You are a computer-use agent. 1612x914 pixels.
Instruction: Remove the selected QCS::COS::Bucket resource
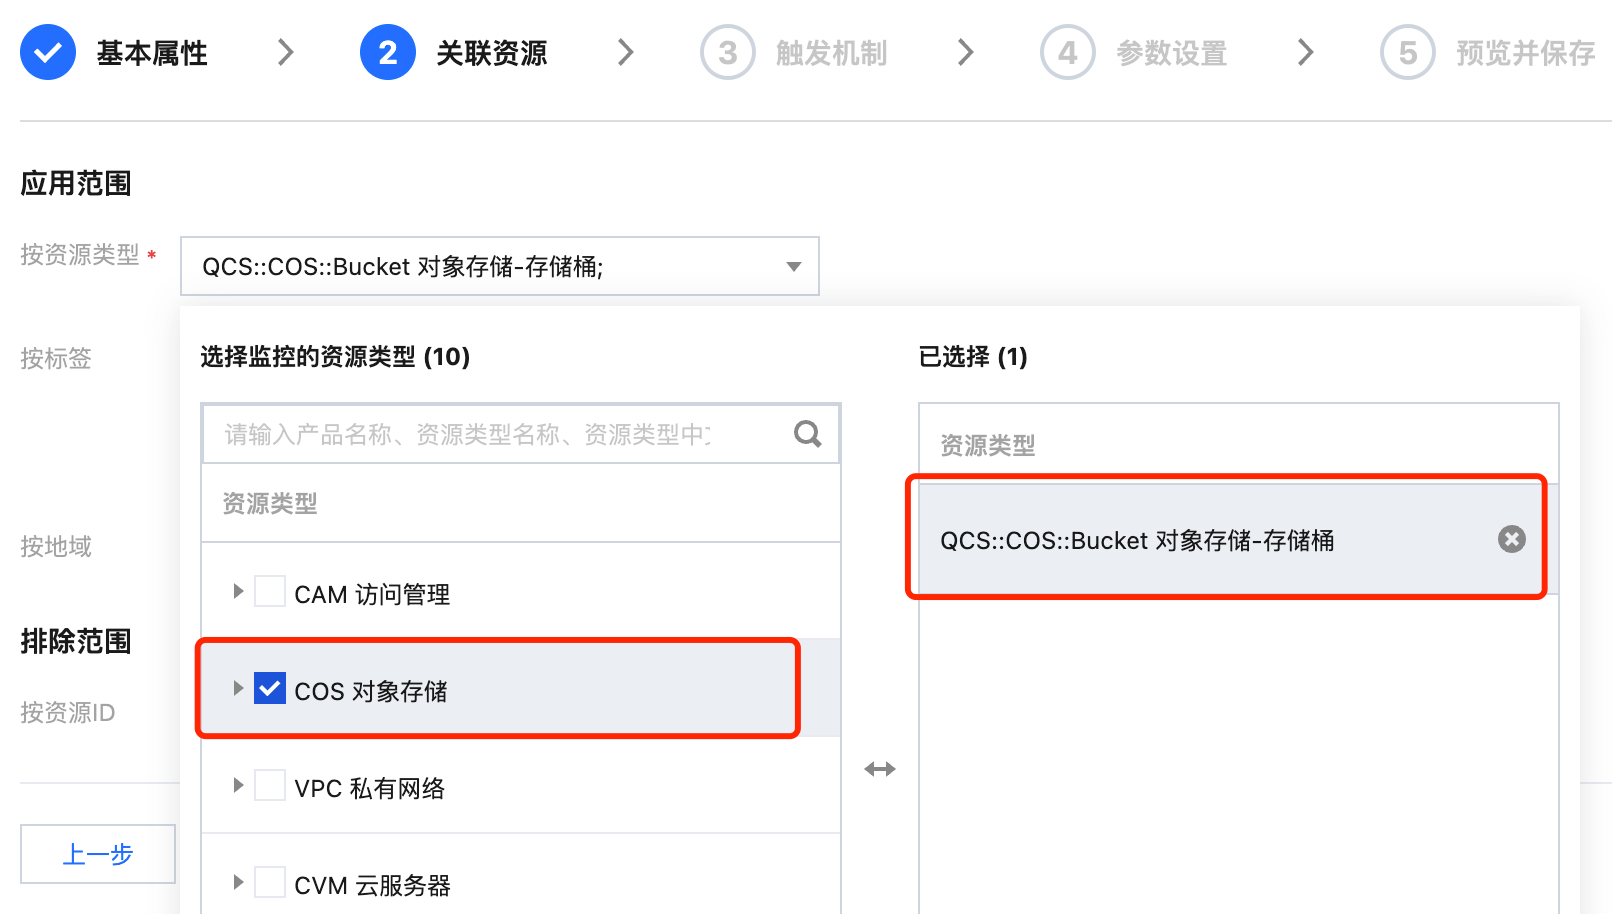click(x=1511, y=540)
